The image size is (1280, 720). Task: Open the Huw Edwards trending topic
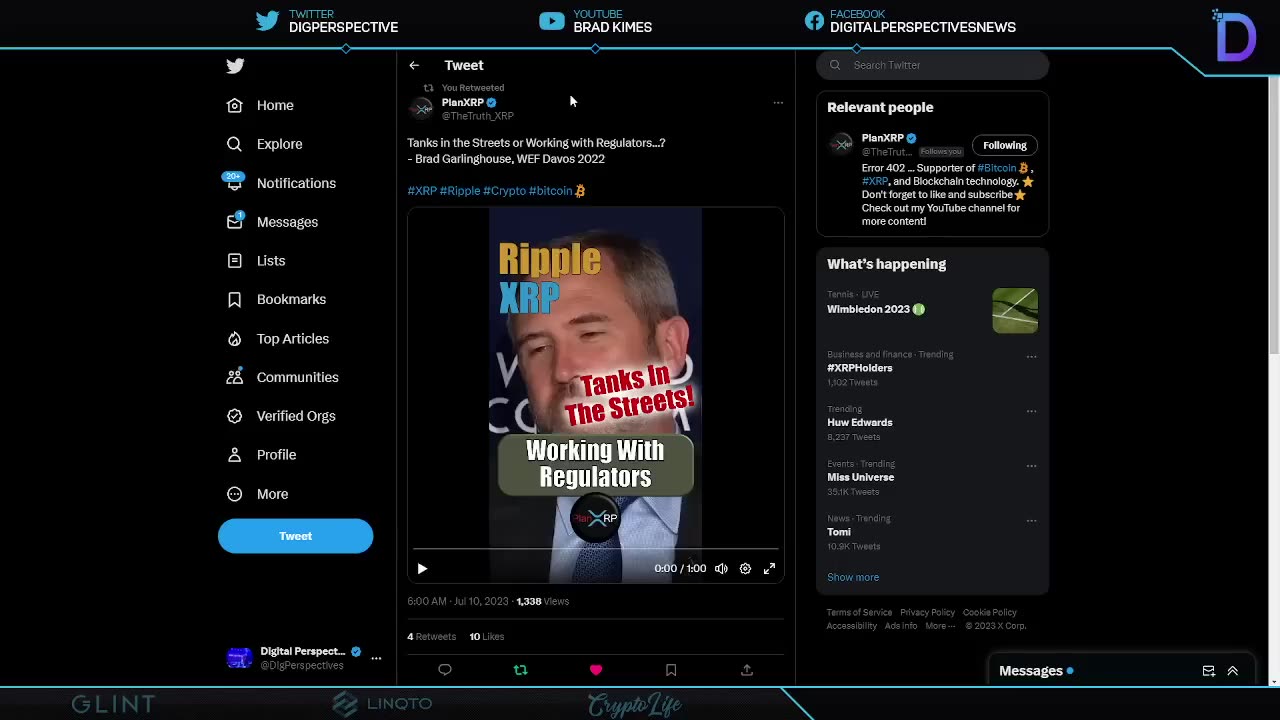point(860,422)
